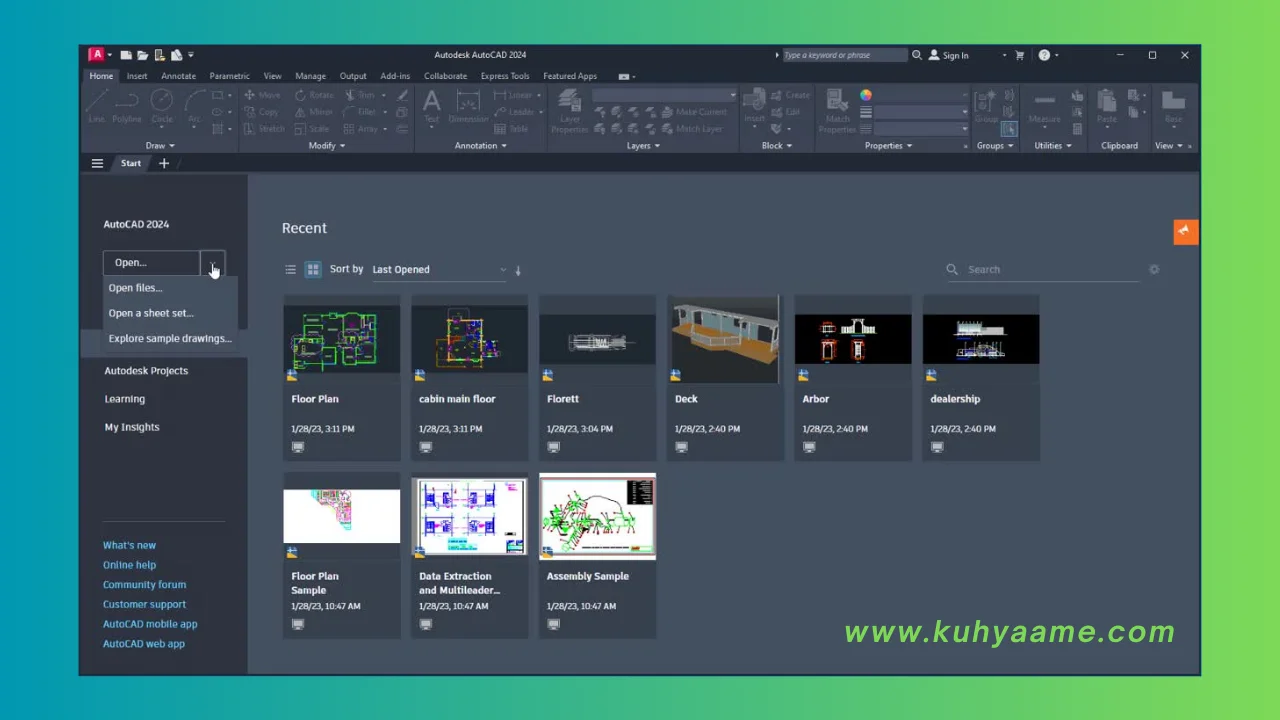Image resolution: width=1280 pixels, height=720 pixels.
Task: Toggle group selection button in Groups panel
Action: pyautogui.click(x=1009, y=129)
